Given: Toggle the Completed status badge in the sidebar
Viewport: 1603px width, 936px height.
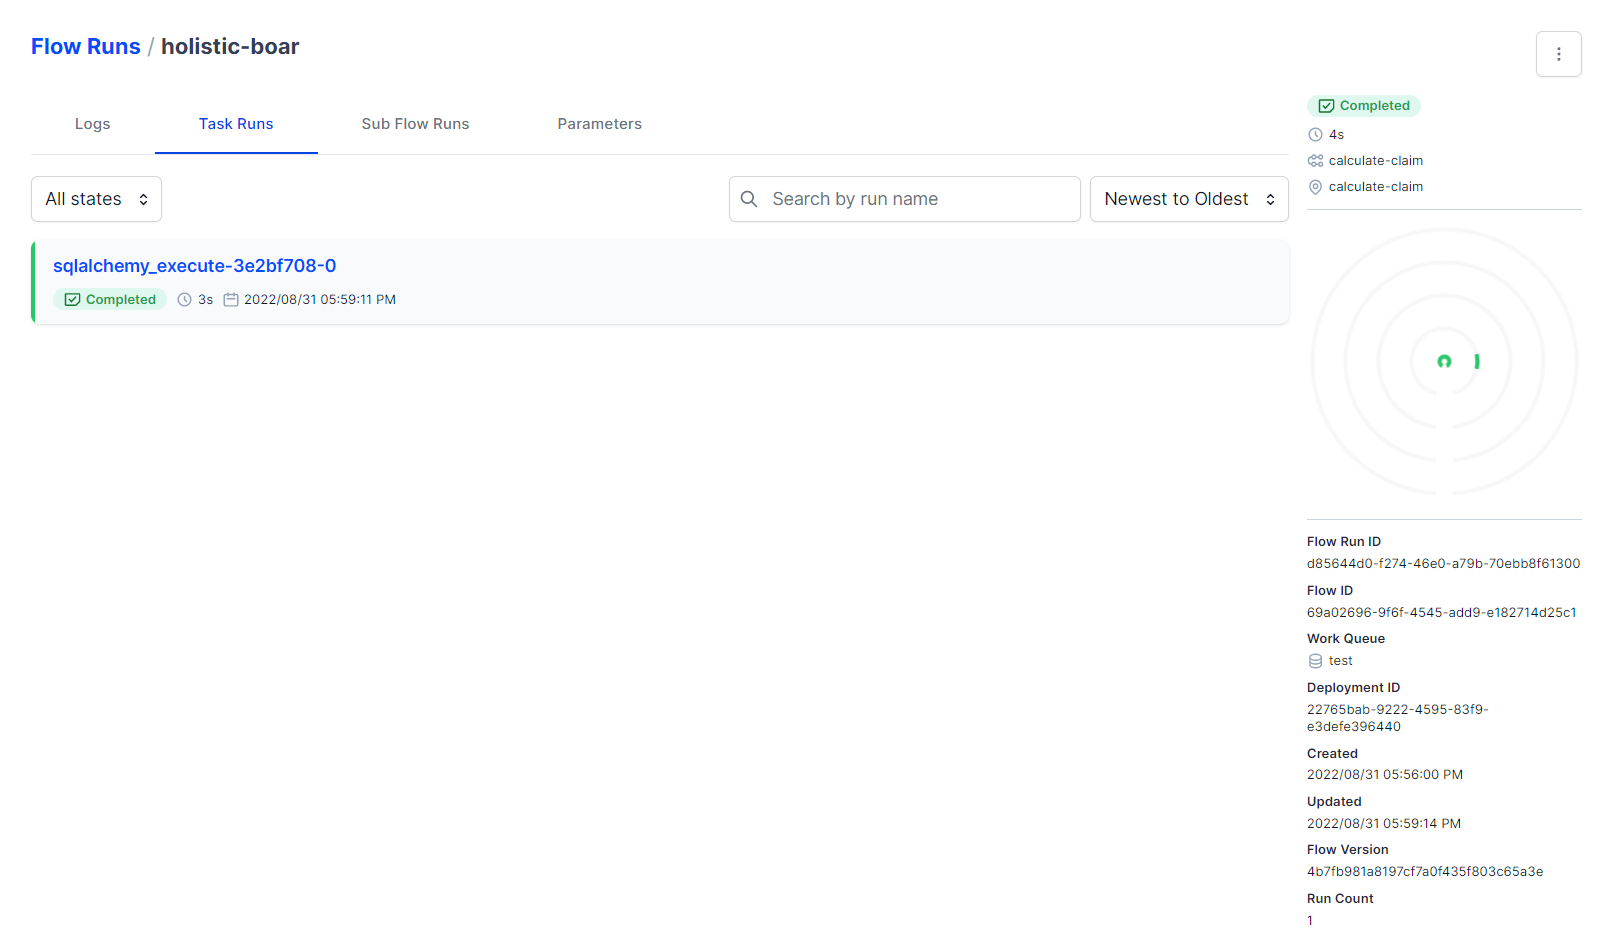Looking at the screenshot, I should [x=1364, y=105].
